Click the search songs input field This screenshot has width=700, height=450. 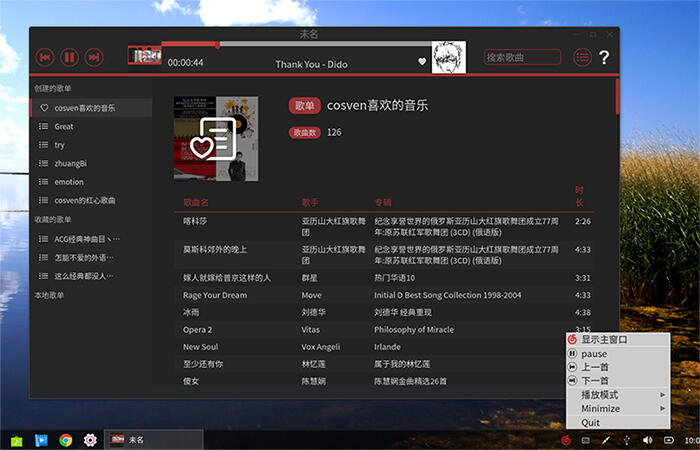click(x=522, y=57)
